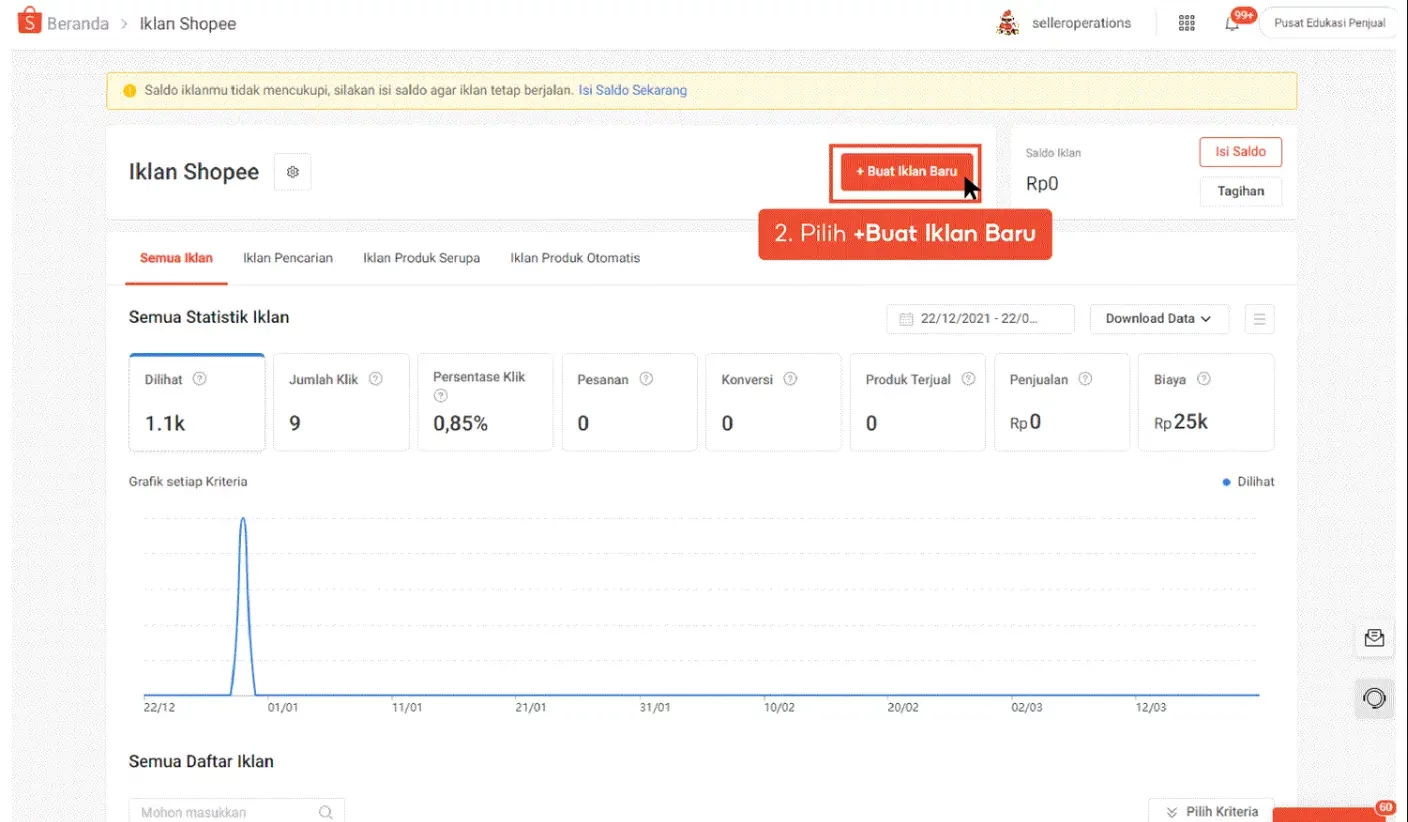
Task: Click the search magnifier in the ad search box
Action: [x=325, y=810]
